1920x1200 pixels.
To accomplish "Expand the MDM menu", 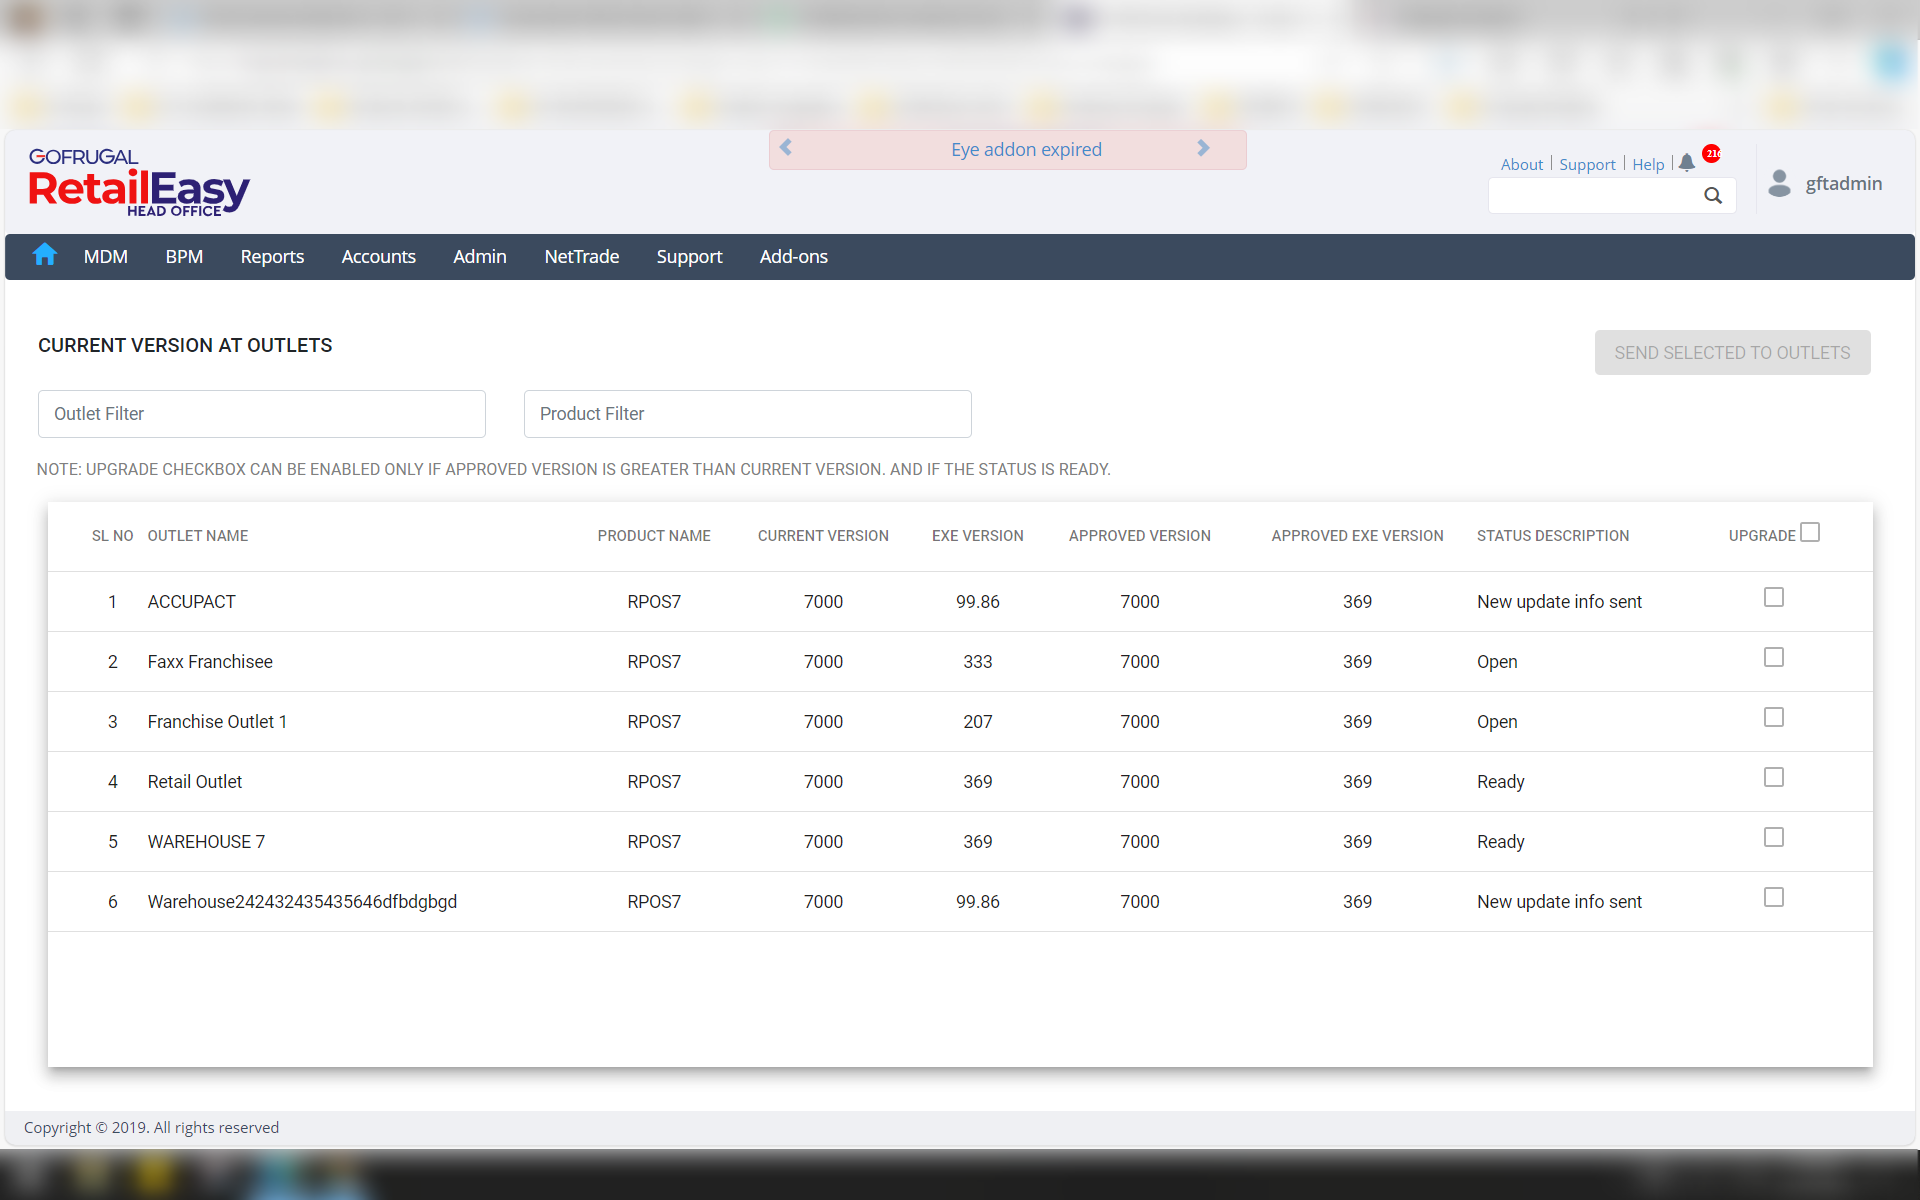I will (105, 257).
